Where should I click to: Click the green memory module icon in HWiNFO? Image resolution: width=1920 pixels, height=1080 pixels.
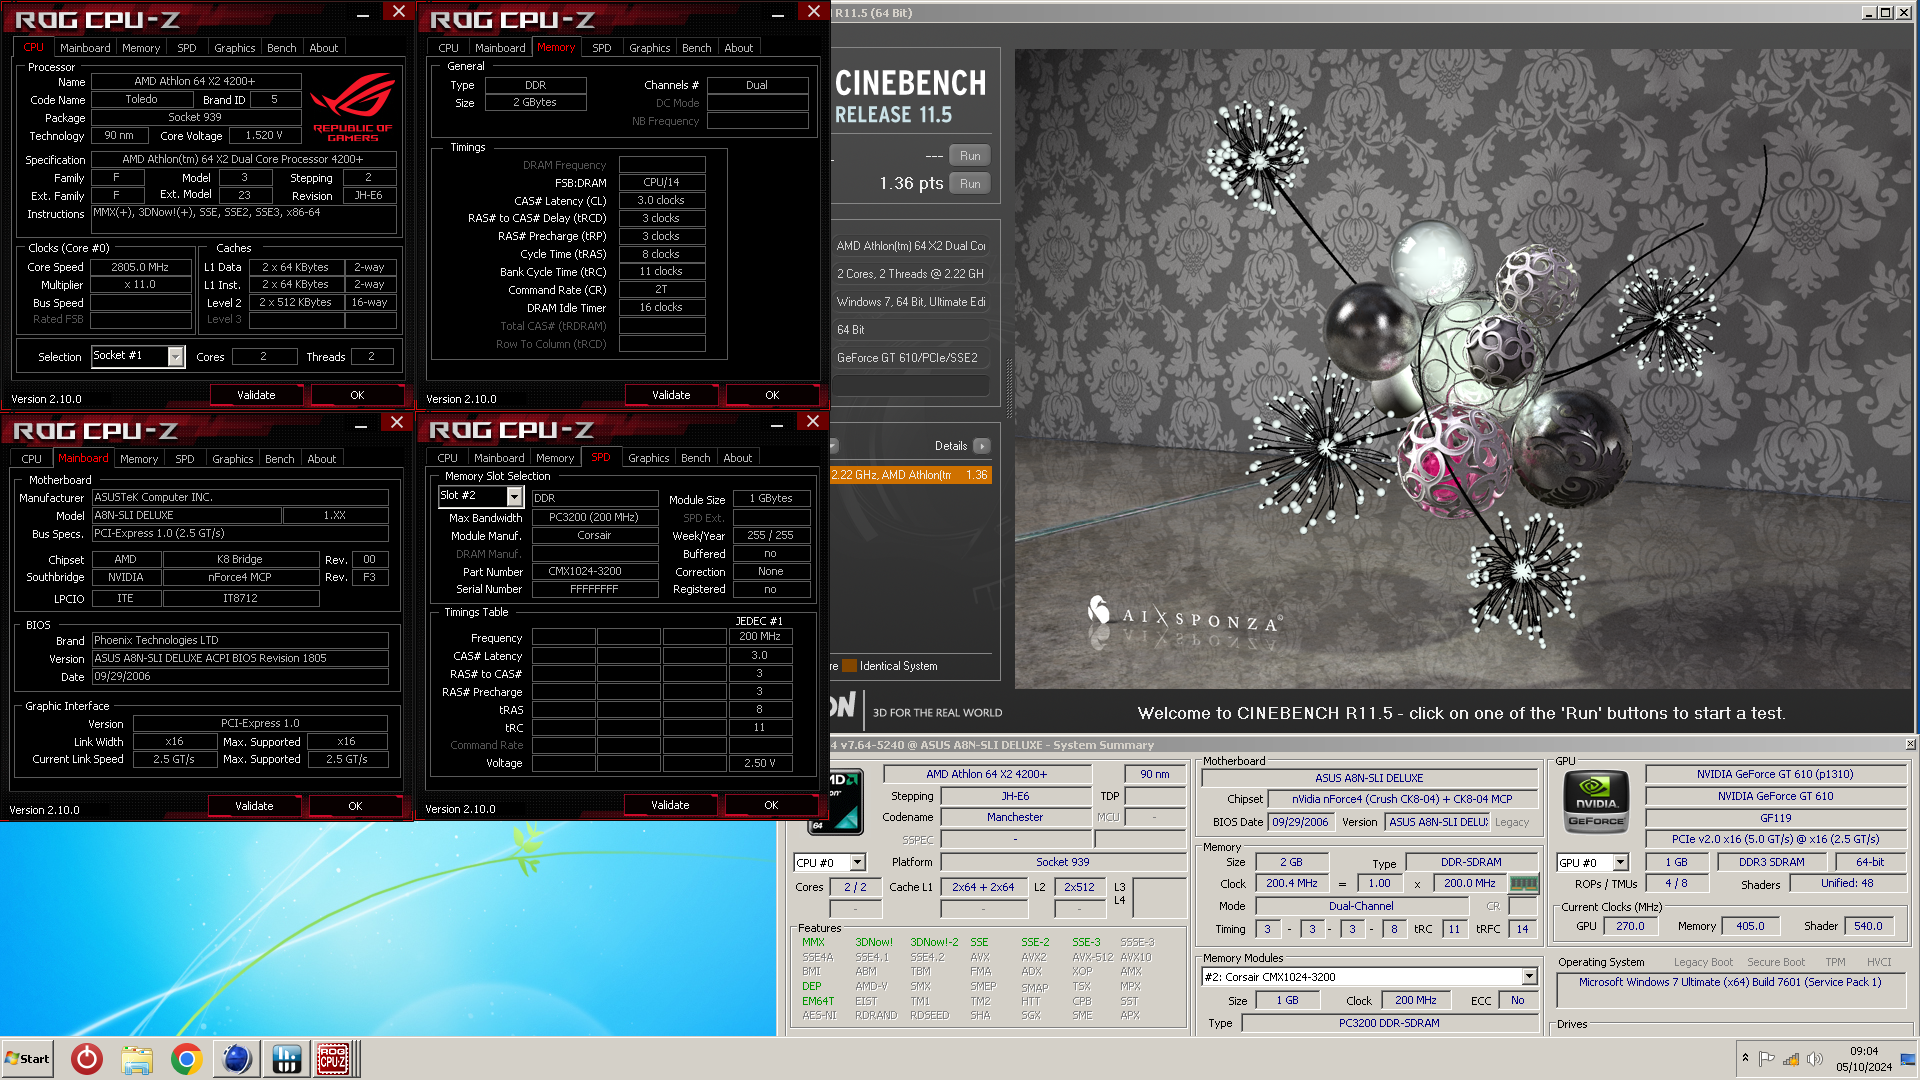[1523, 883]
